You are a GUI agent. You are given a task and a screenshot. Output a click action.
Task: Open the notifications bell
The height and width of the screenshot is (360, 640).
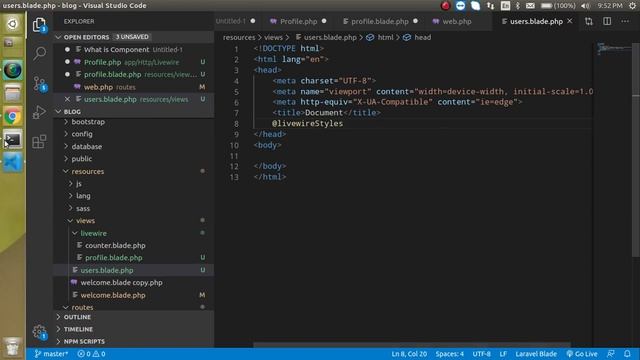pos(627,354)
